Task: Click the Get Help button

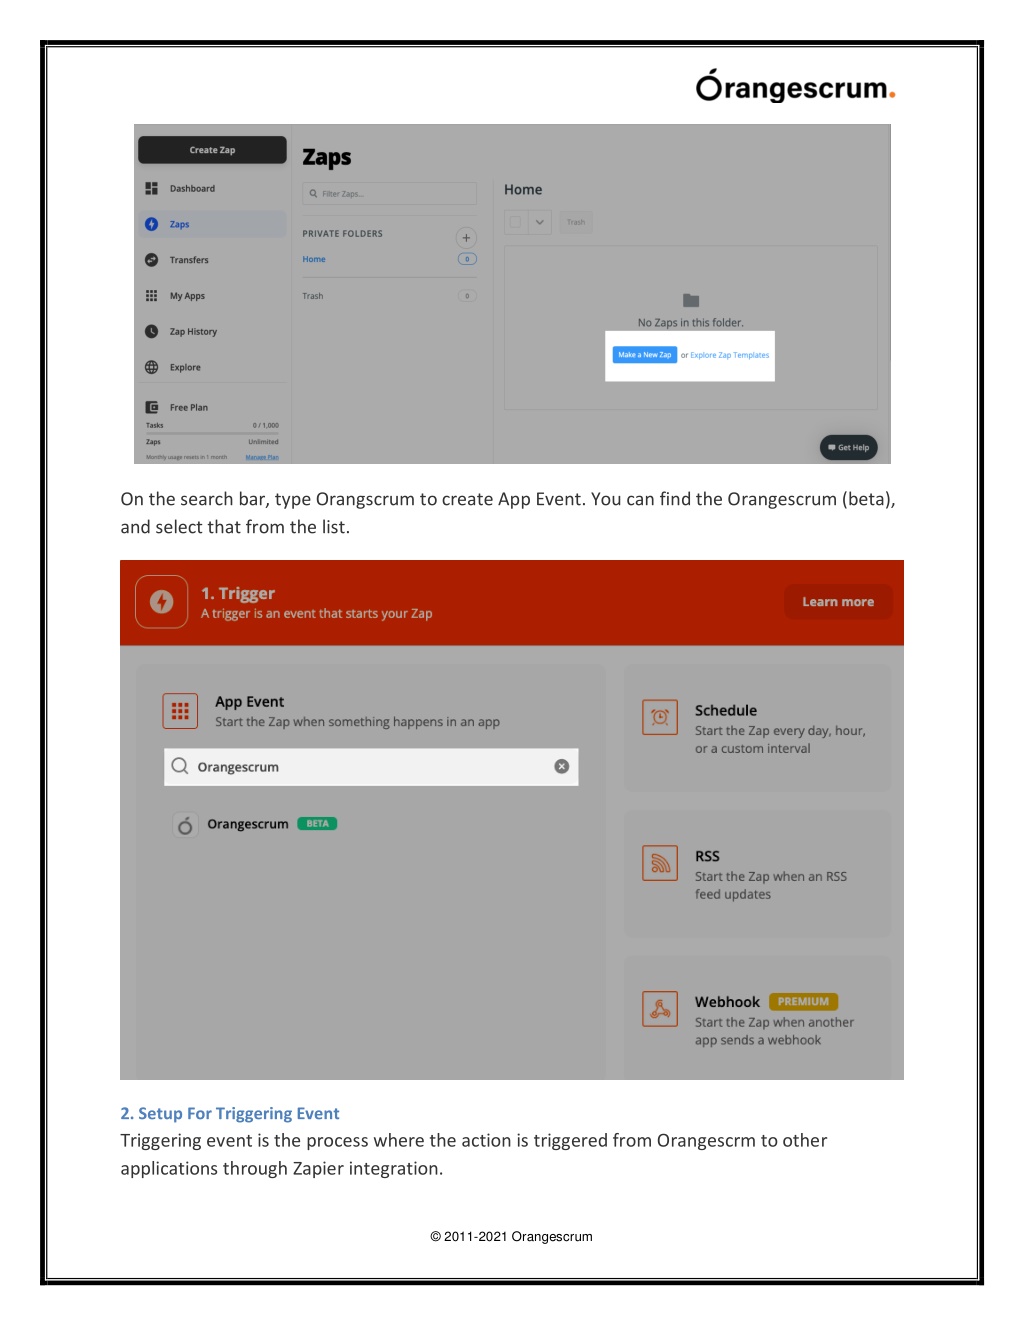Action: coord(849,447)
